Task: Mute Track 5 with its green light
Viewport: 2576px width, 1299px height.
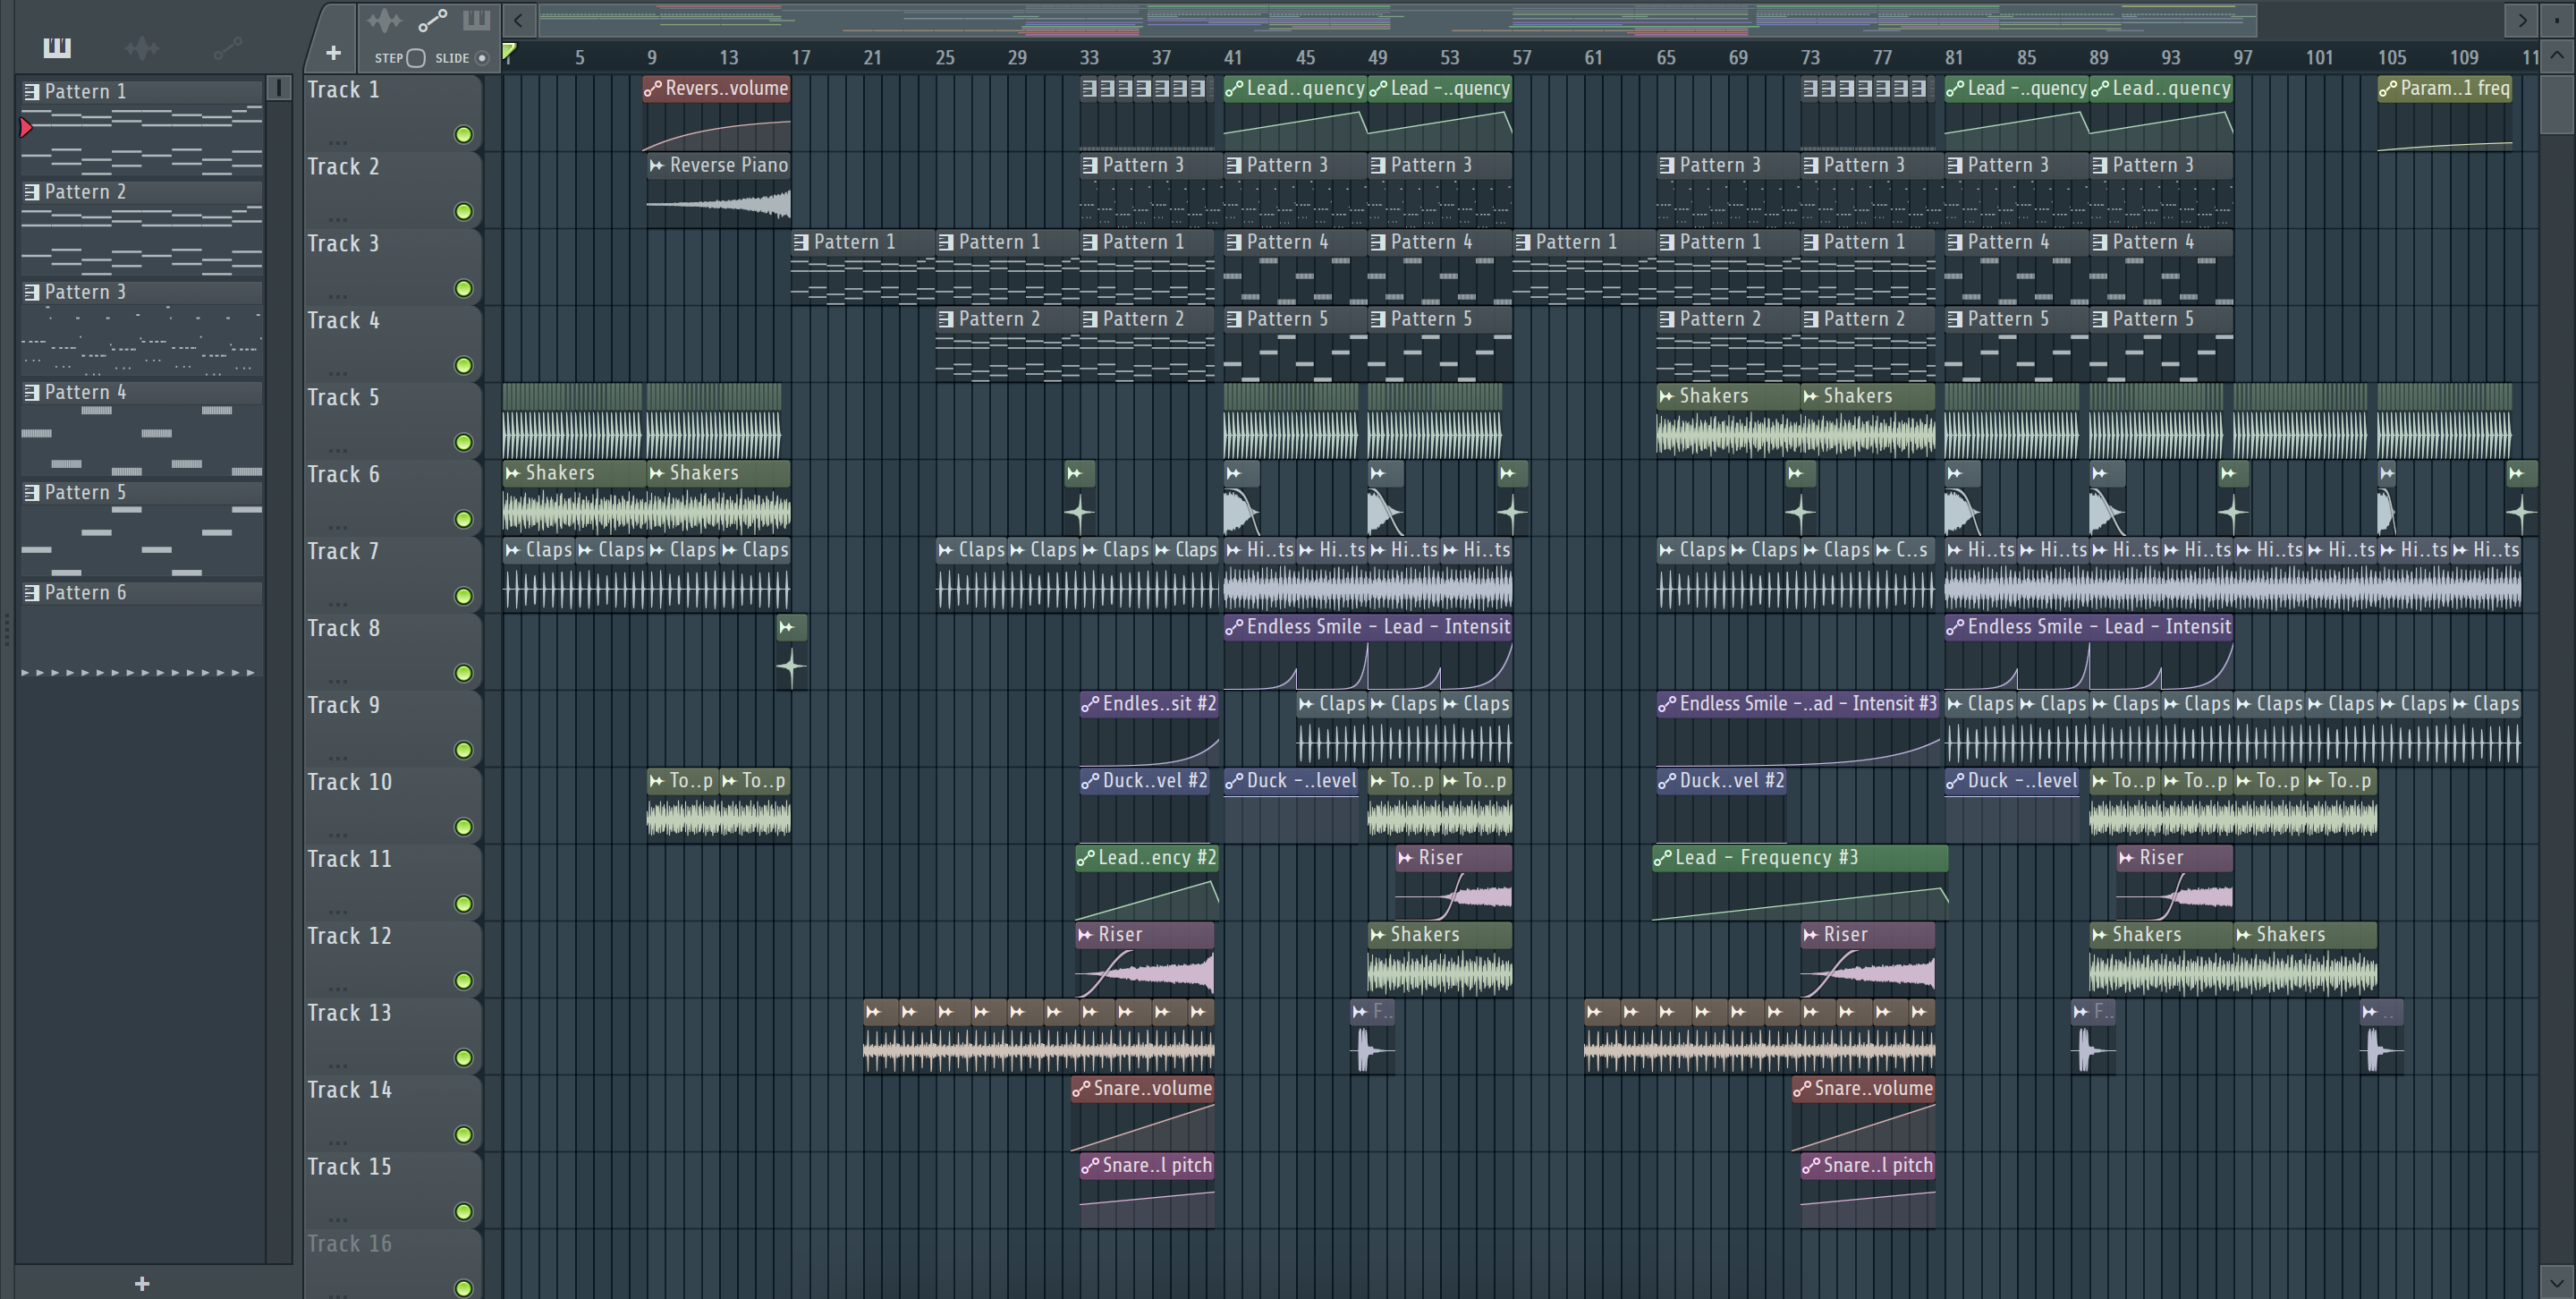Action: (463, 442)
